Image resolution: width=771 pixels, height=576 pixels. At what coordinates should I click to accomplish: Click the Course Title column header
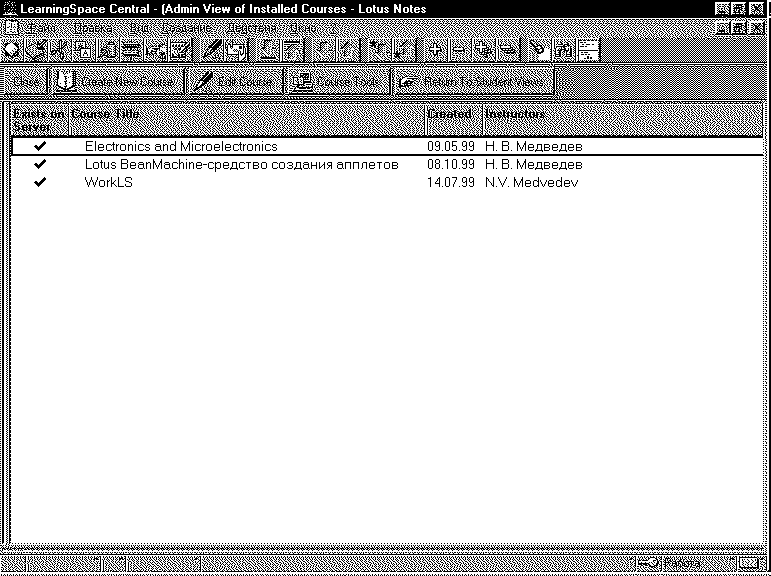[x=247, y=120]
